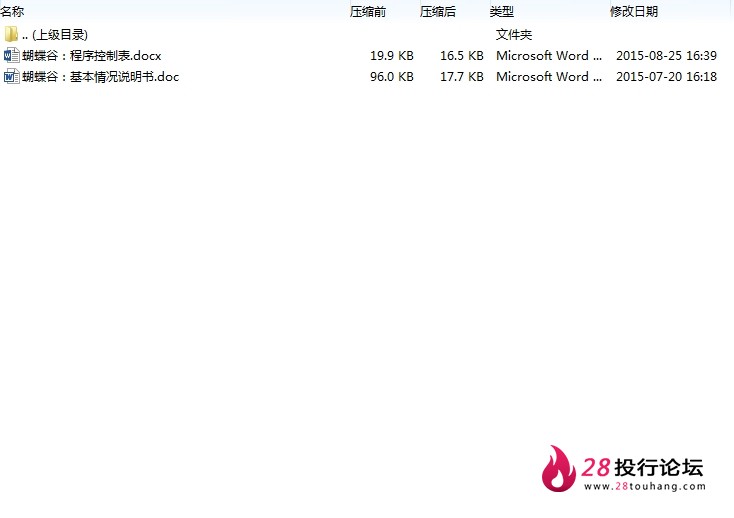Select file 蝴蝶谷：程序控制表.docx
Image resolution: width=734 pixels, height=518 pixels.
click(92, 56)
